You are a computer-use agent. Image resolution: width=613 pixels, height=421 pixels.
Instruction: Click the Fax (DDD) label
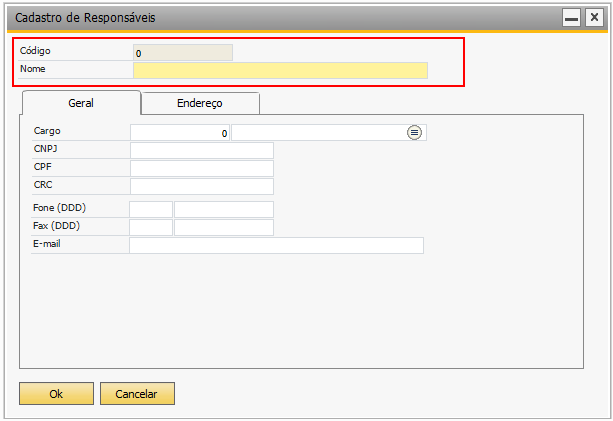(56, 226)
